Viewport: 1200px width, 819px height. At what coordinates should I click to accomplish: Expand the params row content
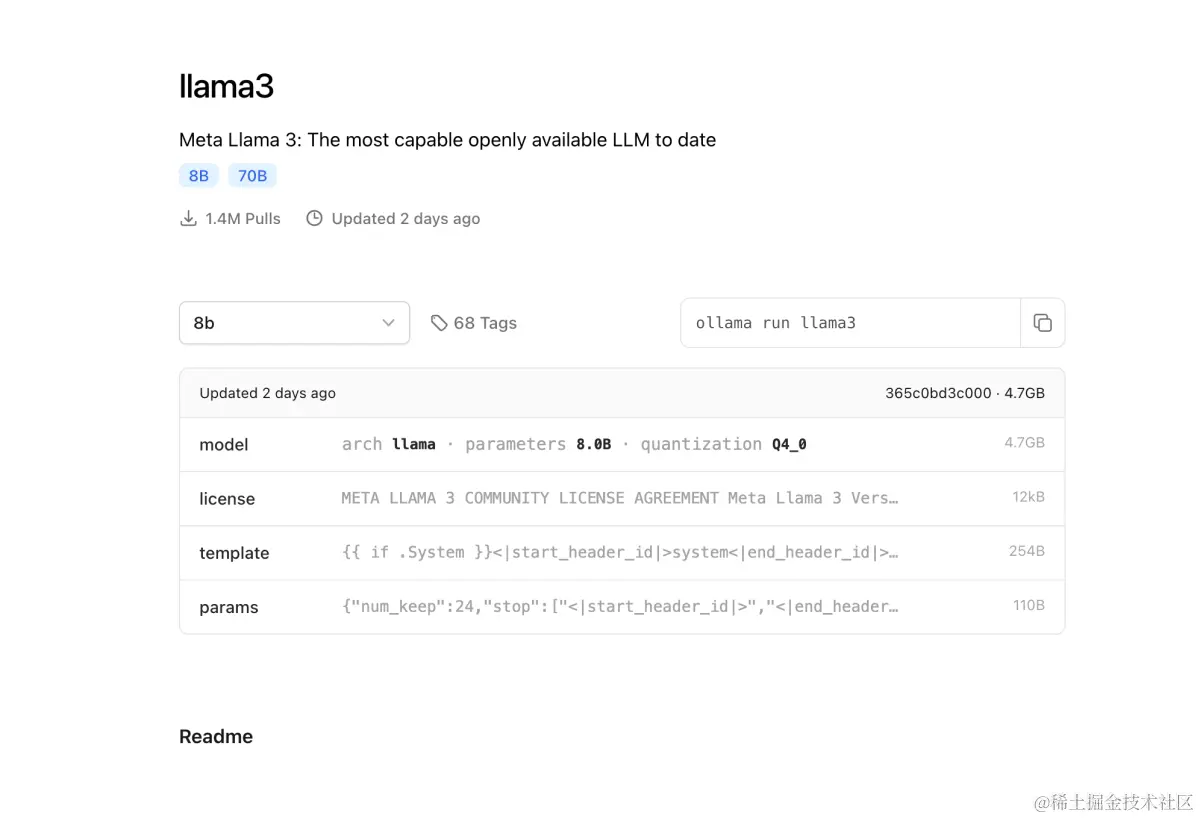click(x=622, y=606)
